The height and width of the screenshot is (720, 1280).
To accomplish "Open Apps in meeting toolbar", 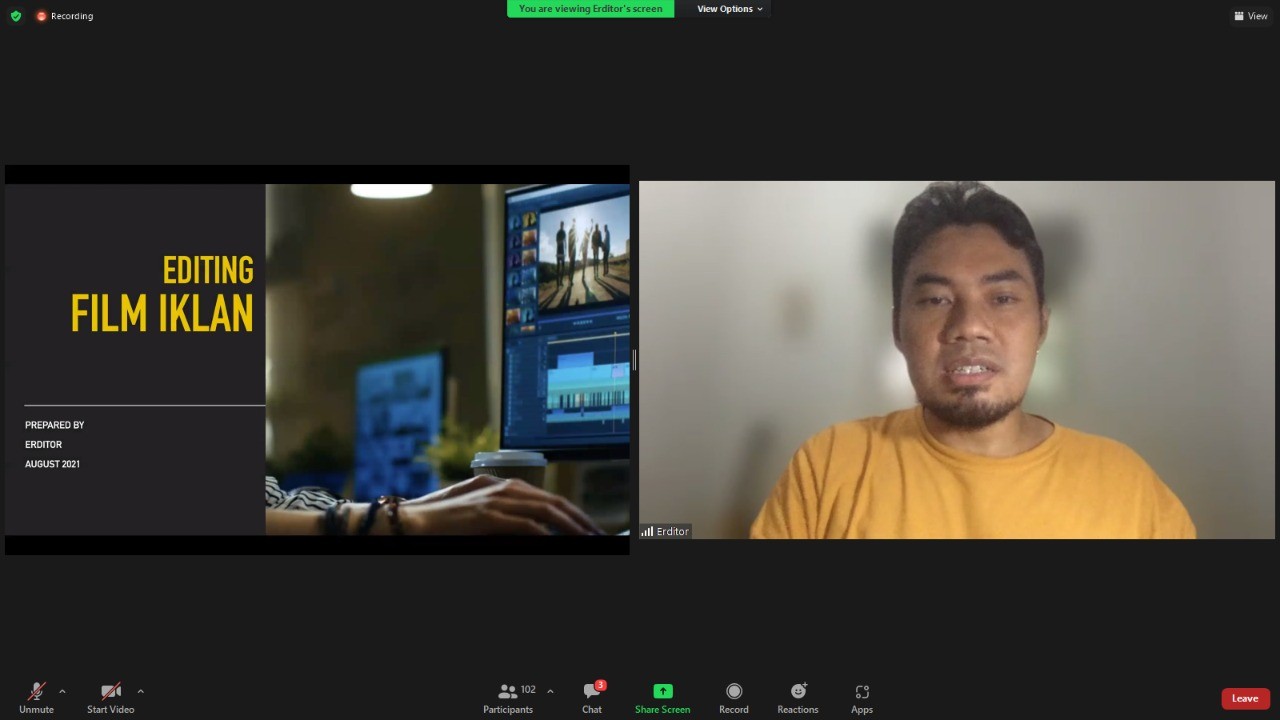I will 862,698.
